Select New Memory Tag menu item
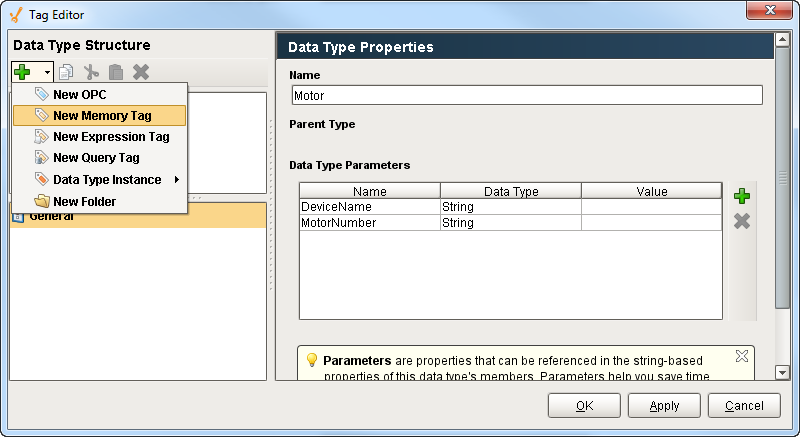Viewport: 800px width, 437px height. 100,116
